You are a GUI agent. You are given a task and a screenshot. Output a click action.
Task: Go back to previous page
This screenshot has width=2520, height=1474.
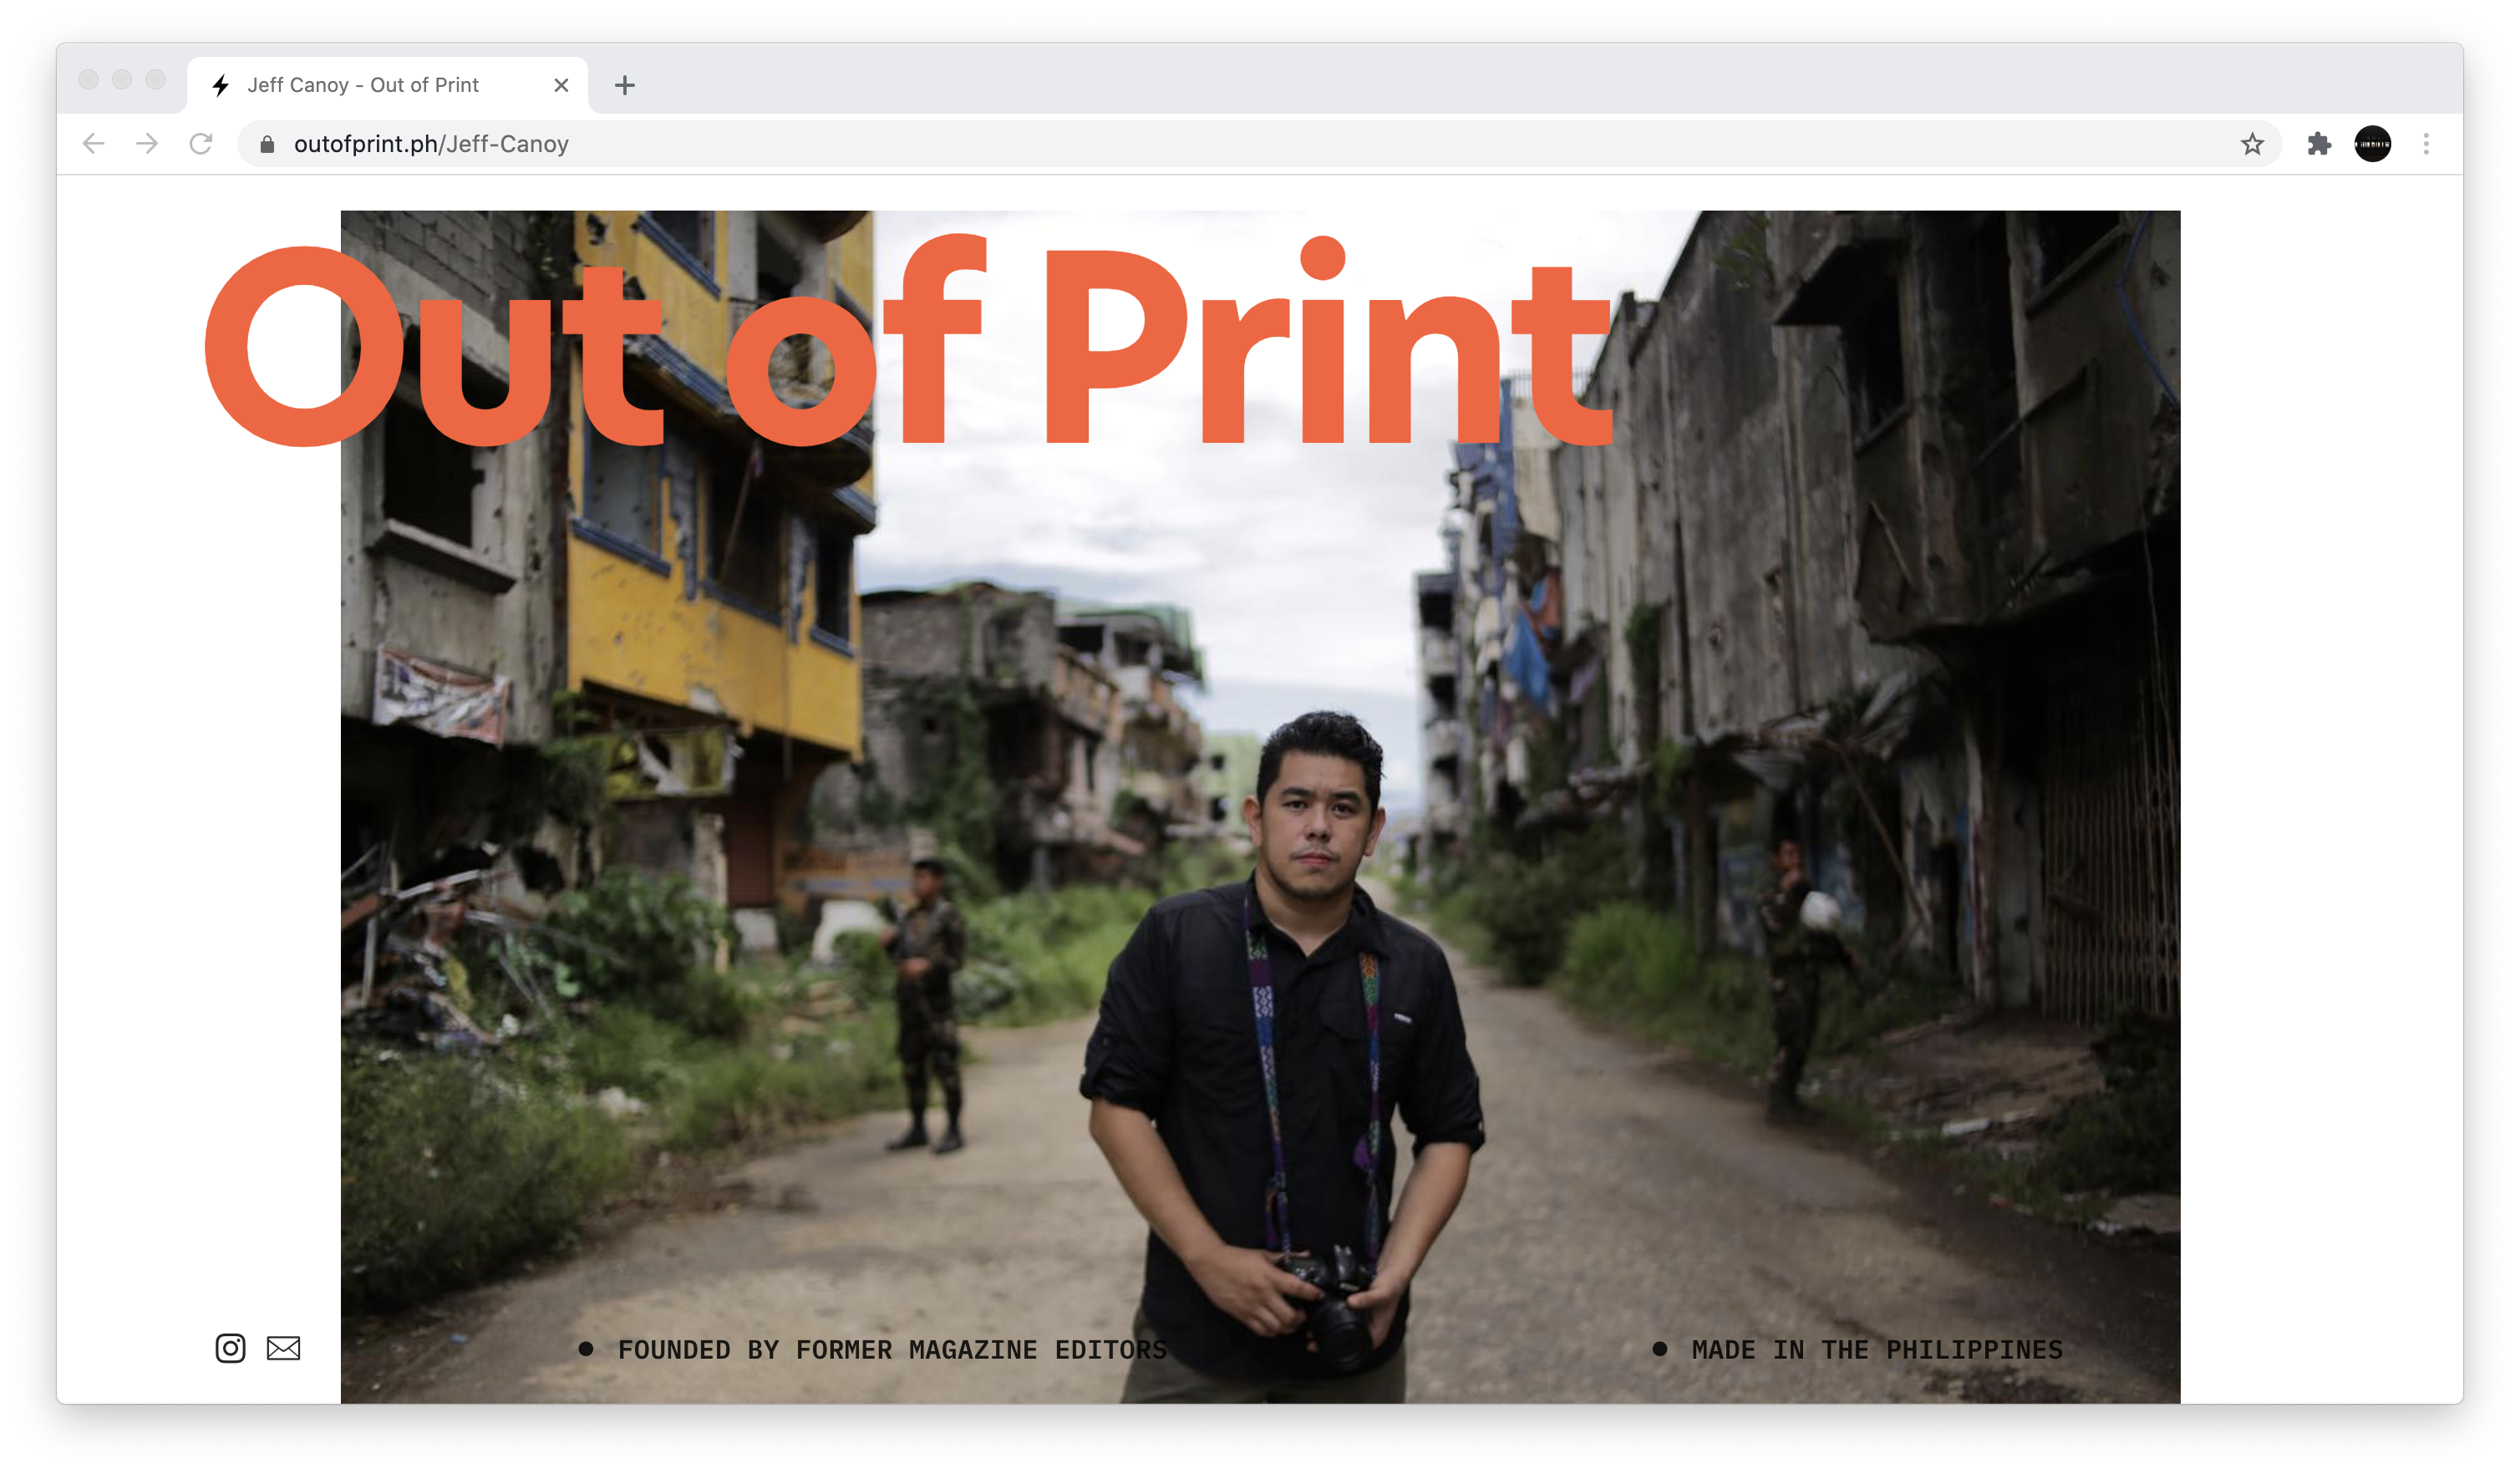(x=94, y=144)
